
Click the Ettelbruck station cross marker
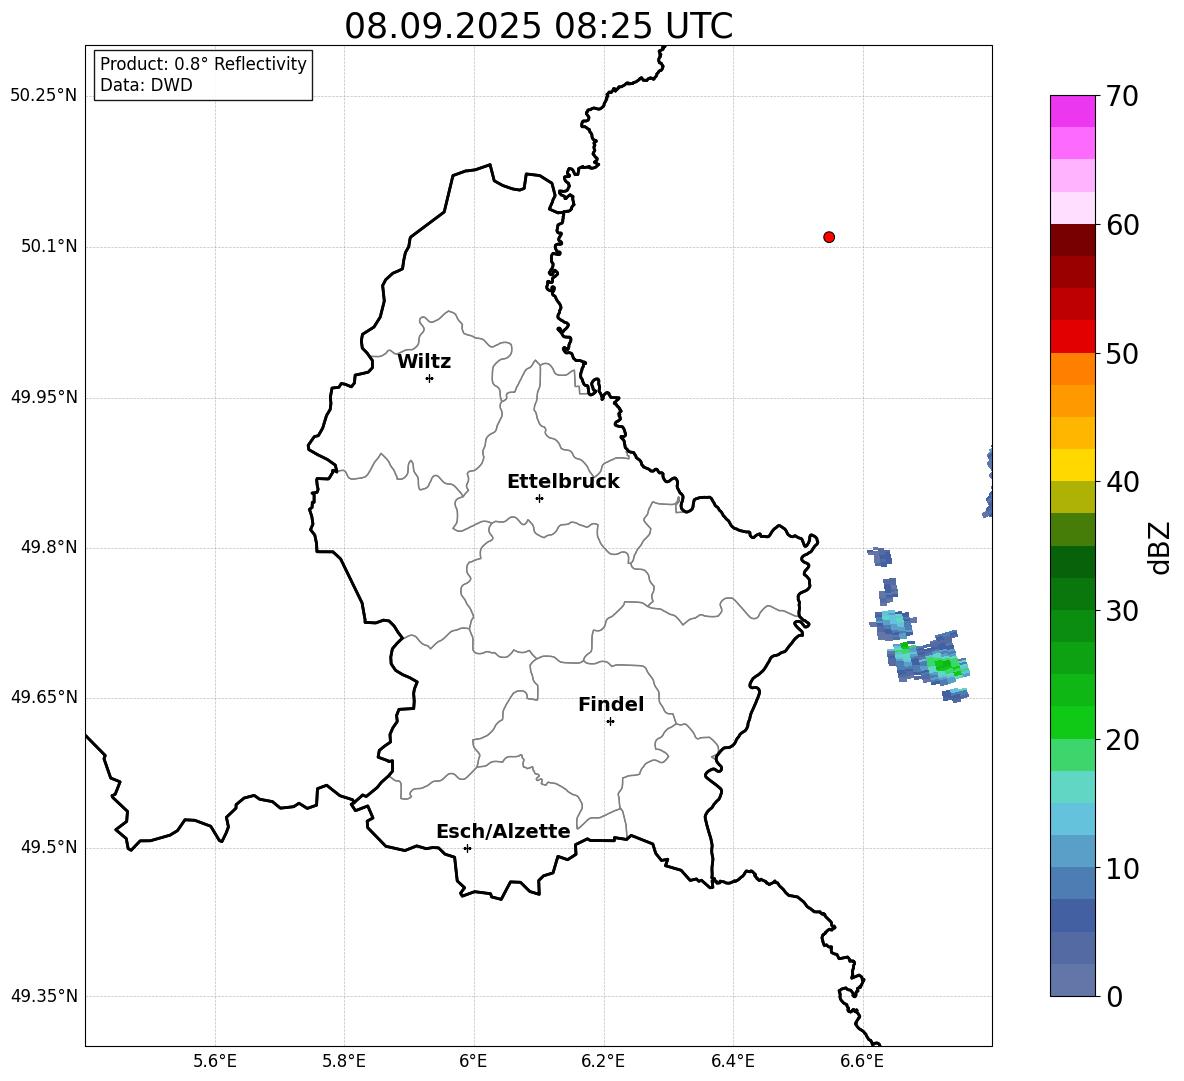[x=539, y=498]
